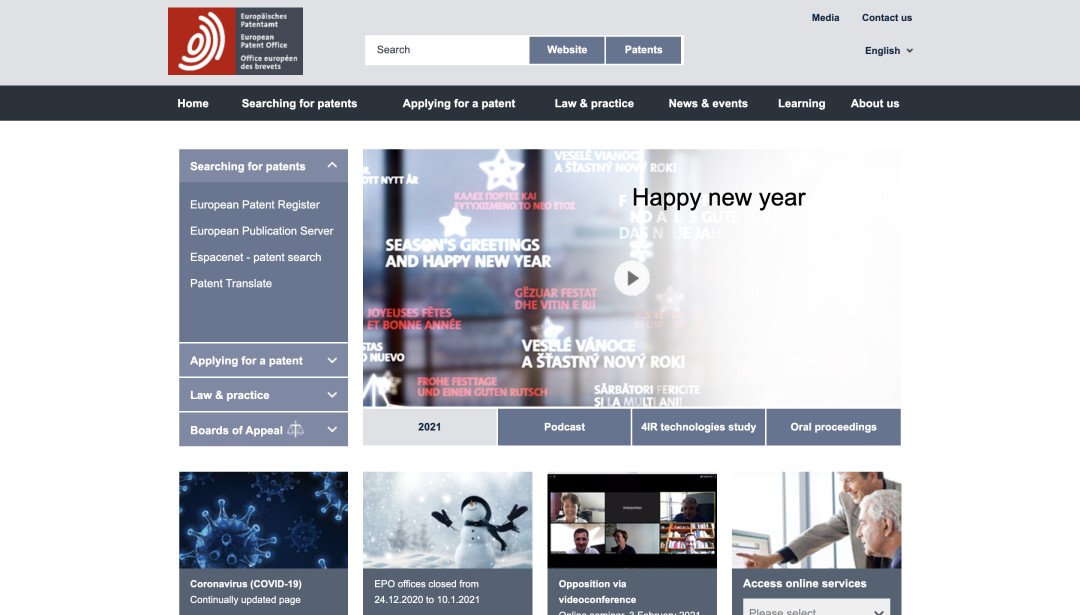This screenshot has height=615, width=1080.
Task: Open Opposition via videoconference card title
Action: pyautogui.click(x=597, y=592)
